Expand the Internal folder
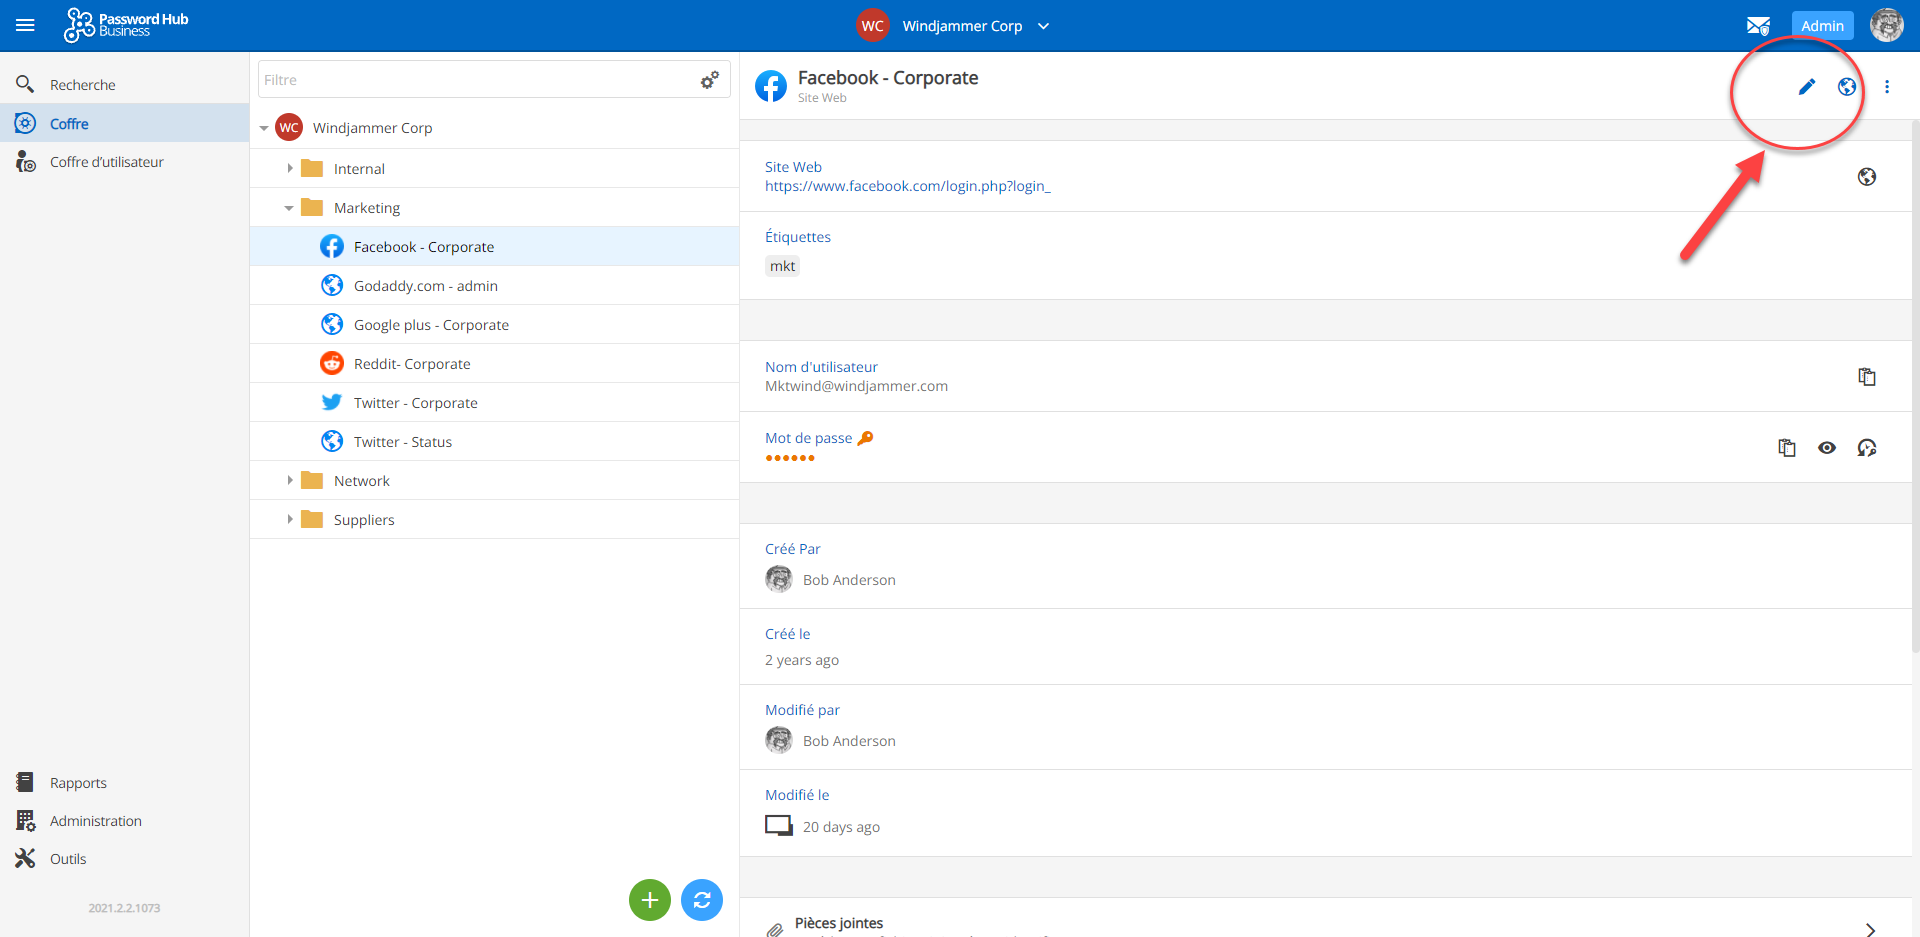Viewport: 1920px width, 937px height. [290, 169]
